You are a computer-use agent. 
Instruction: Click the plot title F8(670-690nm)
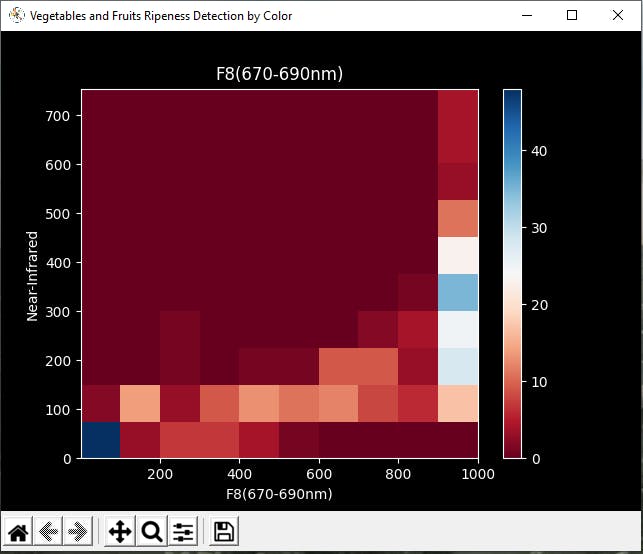279,74
